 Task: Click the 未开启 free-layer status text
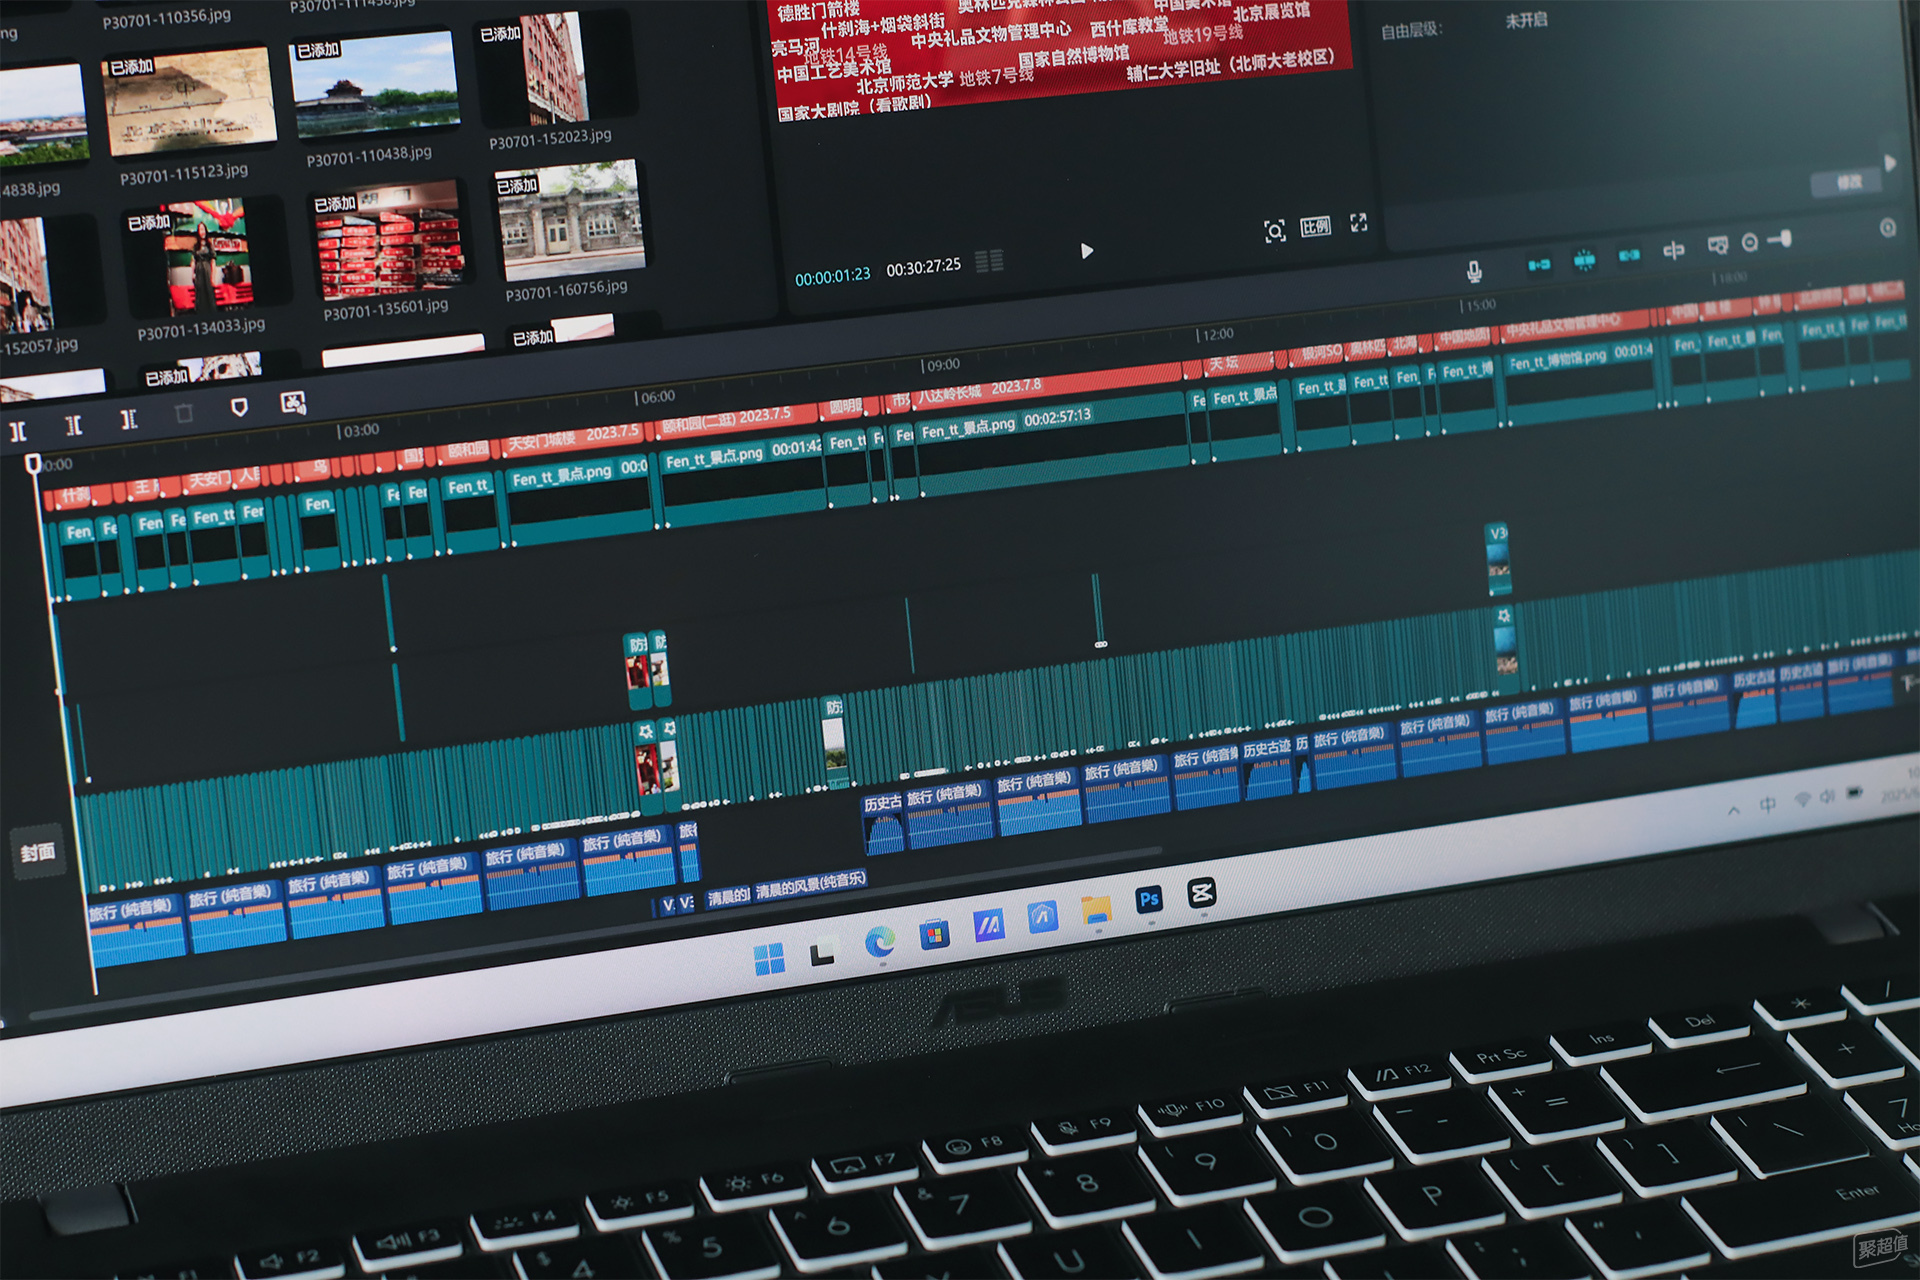pyautogui.click(x=1526, y=20)
